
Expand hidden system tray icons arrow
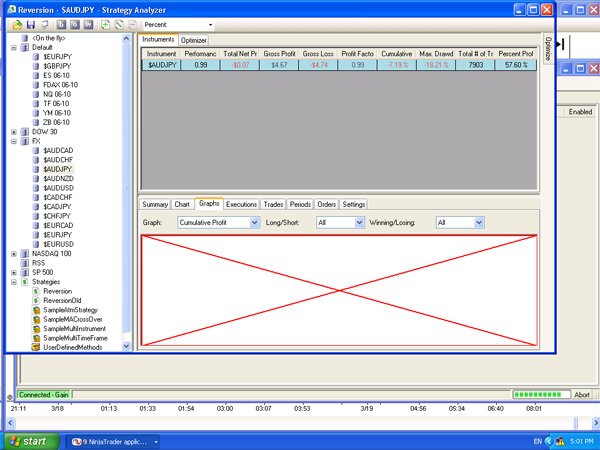tap(549, 442)
